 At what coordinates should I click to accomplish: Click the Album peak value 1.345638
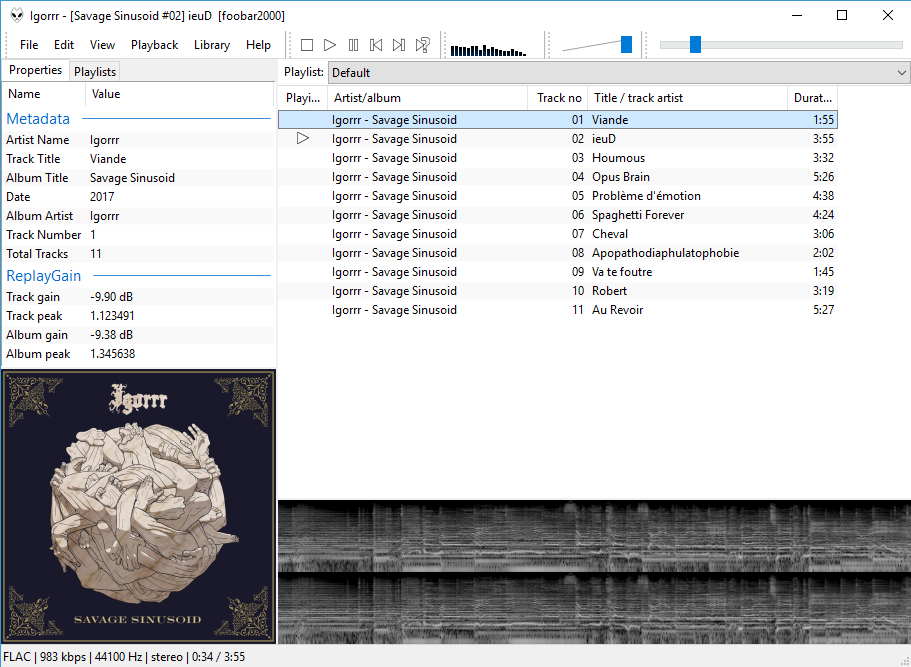(x=113, y=354)
